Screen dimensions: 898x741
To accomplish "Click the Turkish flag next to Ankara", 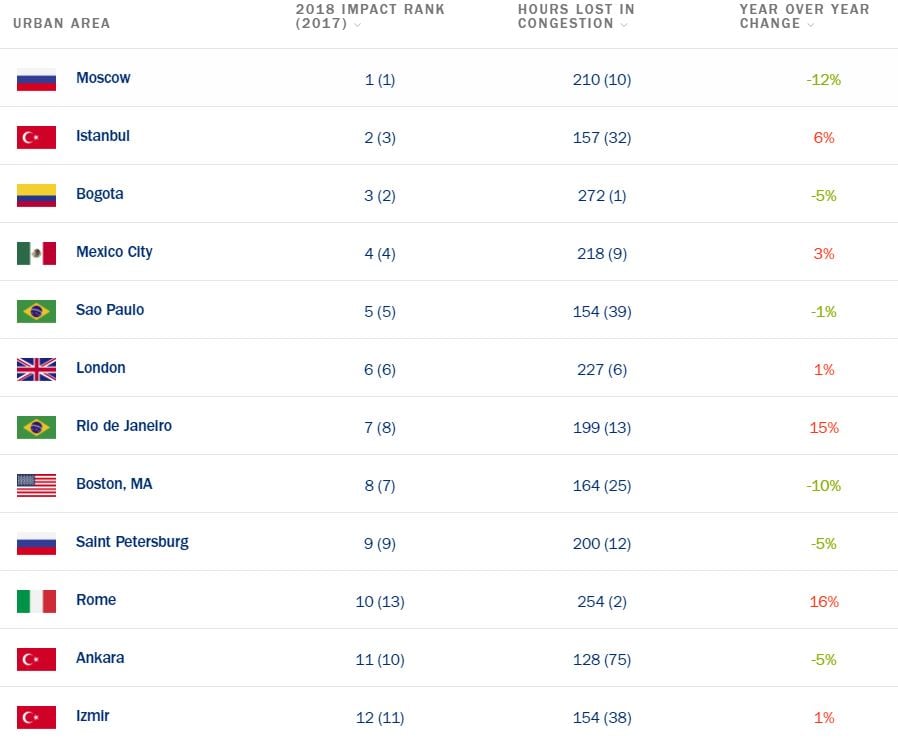I will [x=36, y=659].
